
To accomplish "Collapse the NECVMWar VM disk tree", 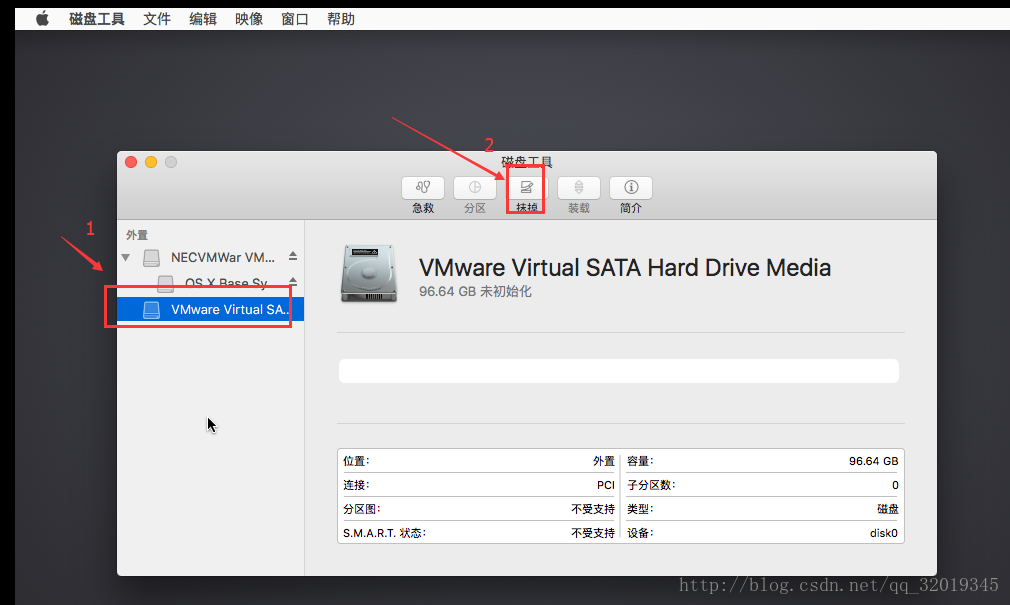I will point(126,258).
